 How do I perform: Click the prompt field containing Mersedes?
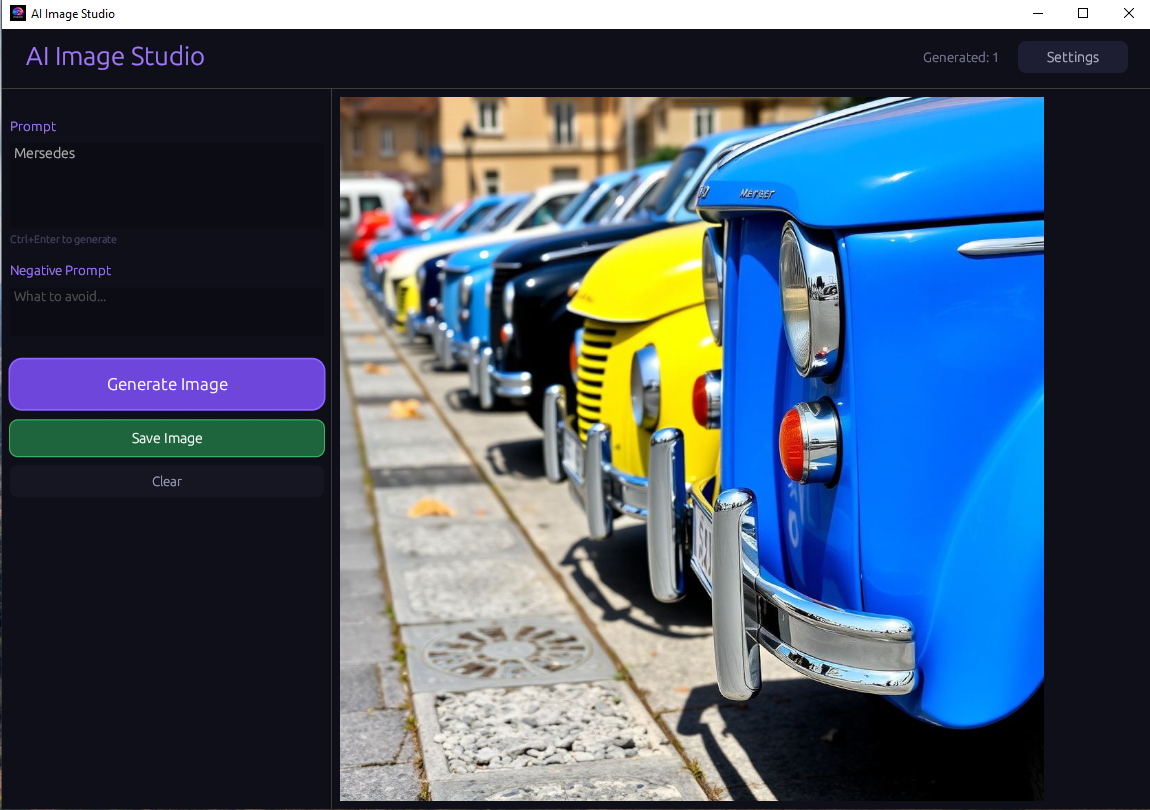(166, 180)
